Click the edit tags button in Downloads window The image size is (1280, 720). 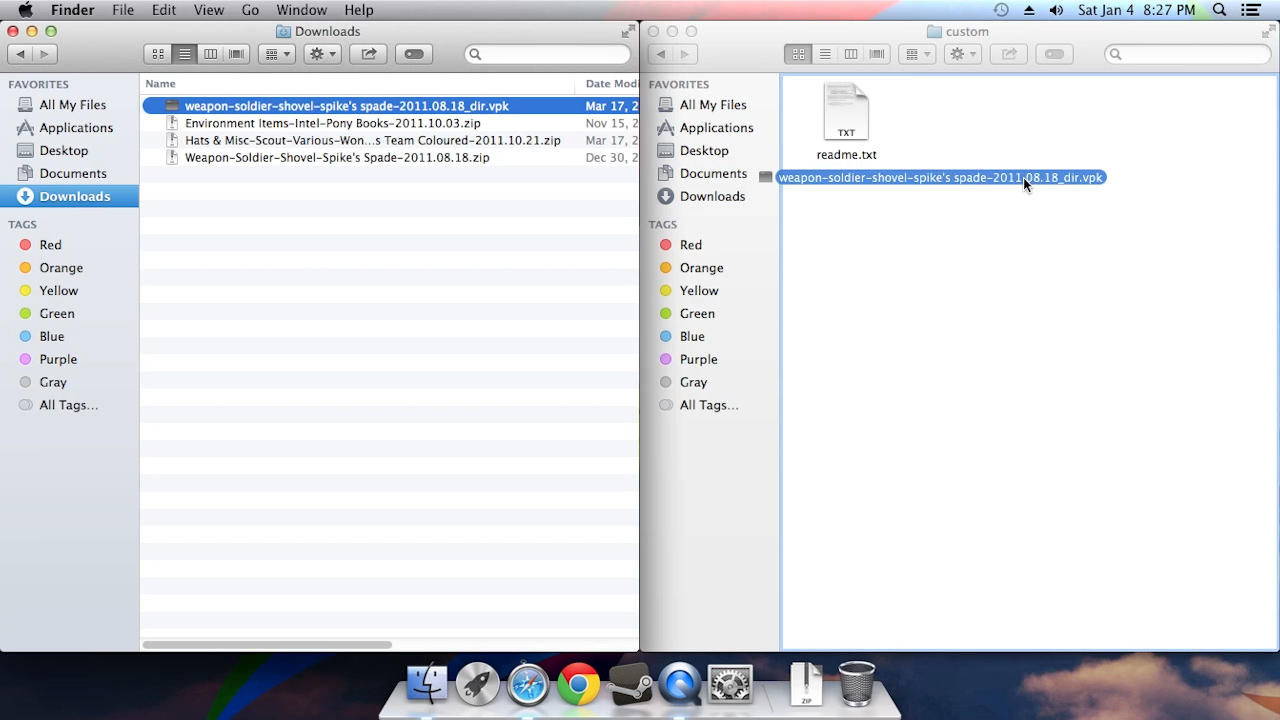414,54
